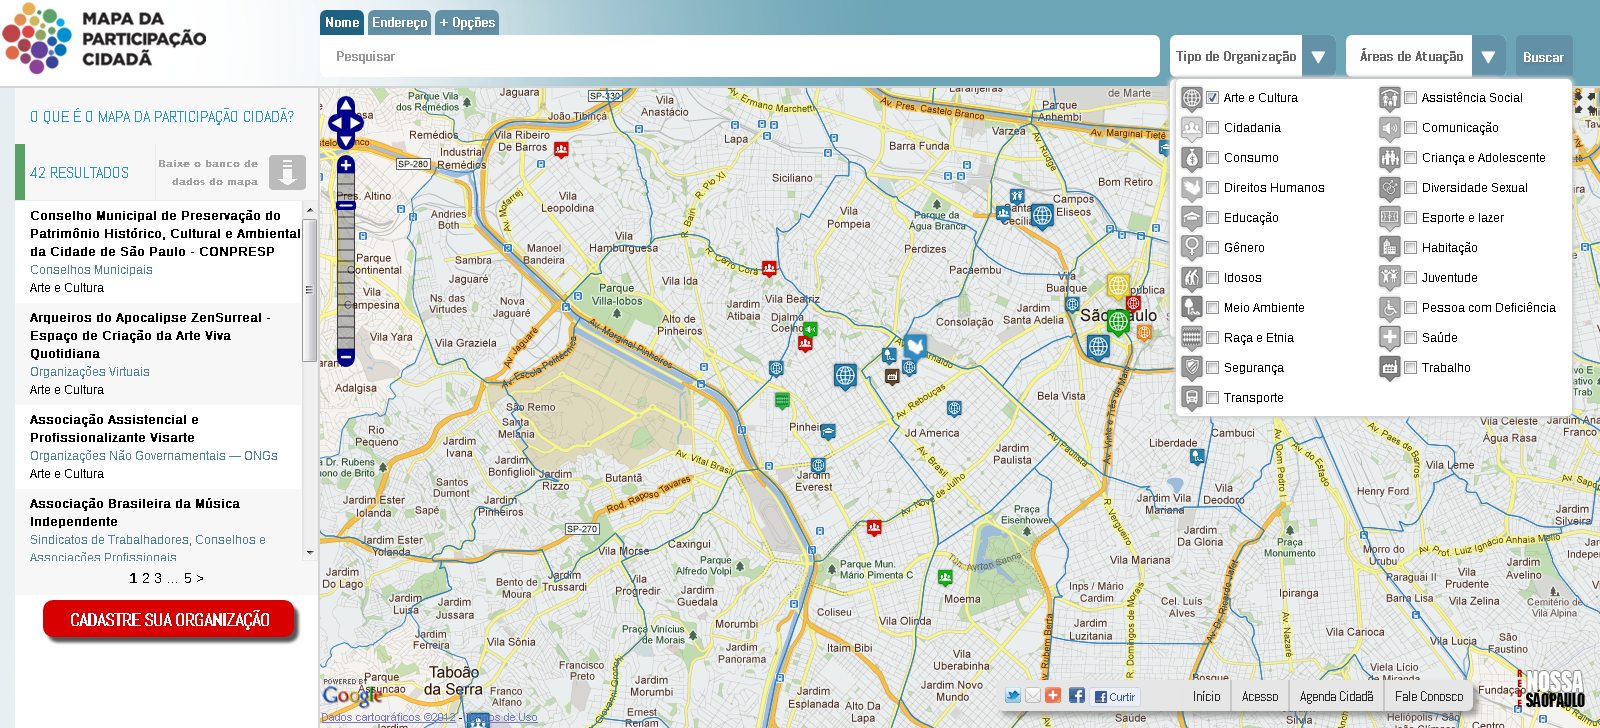Open Agenda Cidadã in the bottom menu

click(x=1336, y=697)
